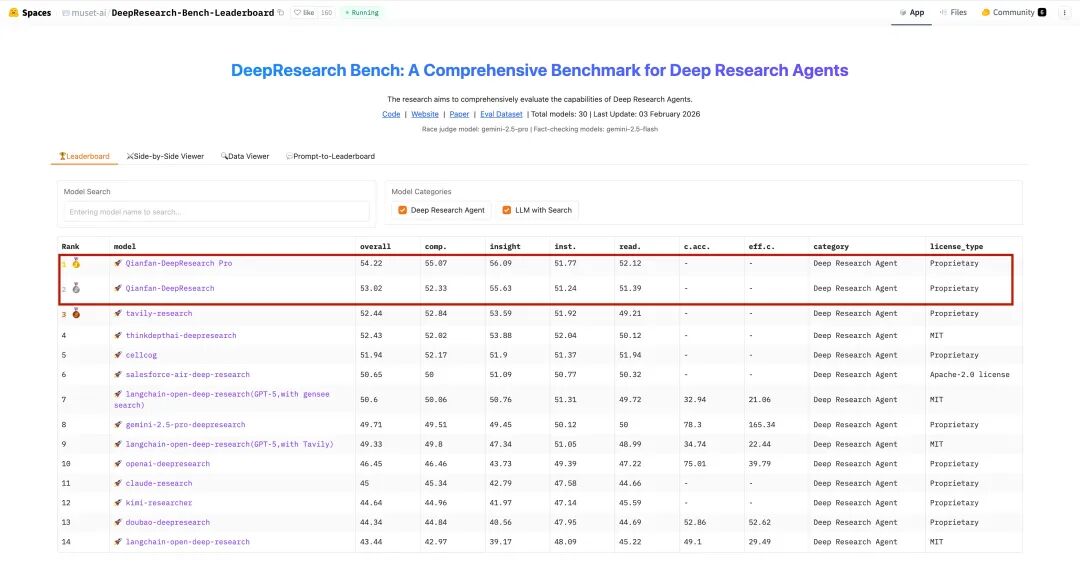
Task: Open the Data Viewer tab
Action: [246, 156]
